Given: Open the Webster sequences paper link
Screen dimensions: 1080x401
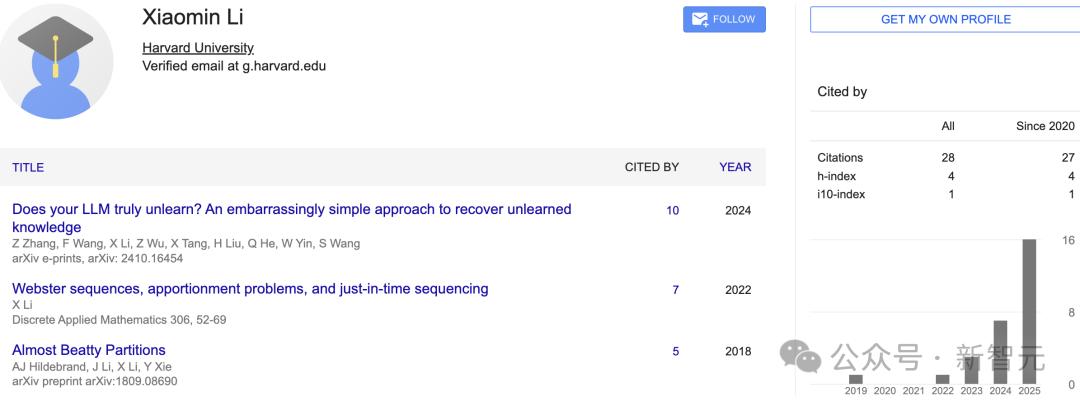Looking at the screenshot, I should [250, 289].
